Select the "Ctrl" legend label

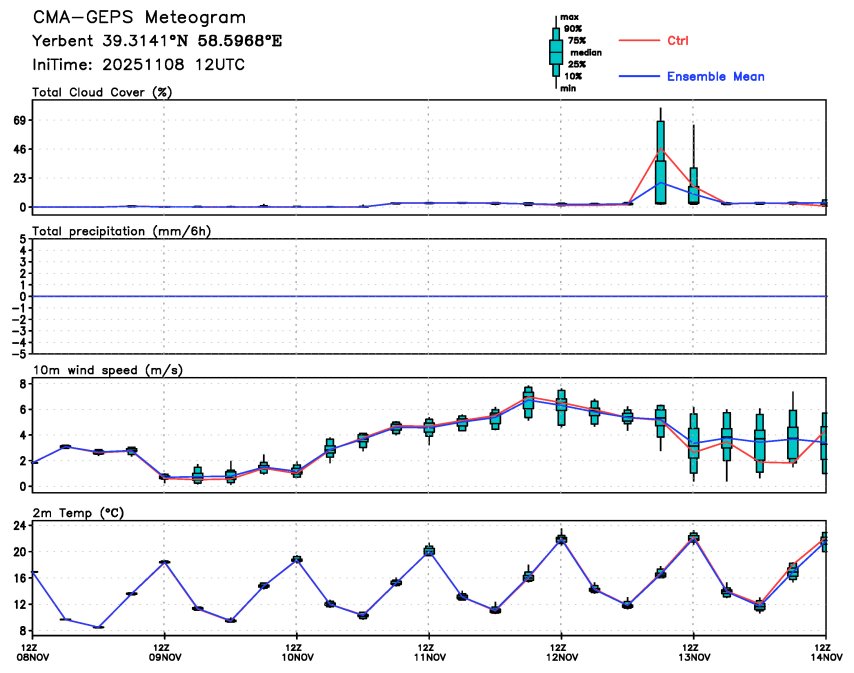(x=677, y=41)
